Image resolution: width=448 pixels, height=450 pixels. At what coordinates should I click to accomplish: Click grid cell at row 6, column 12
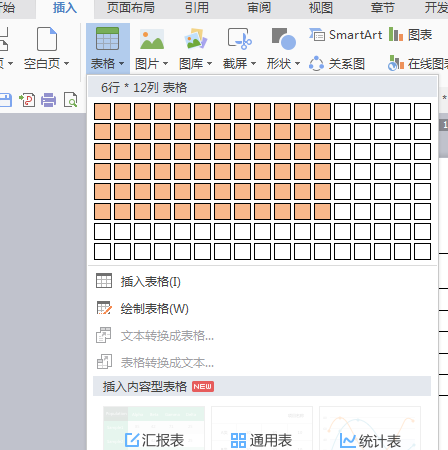tap(322, 211)
